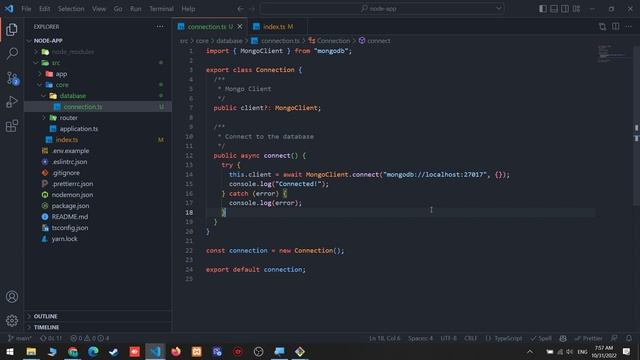Open the command center dropdown arrow
The height and width of the screenshot is (360, 640).
499,8
